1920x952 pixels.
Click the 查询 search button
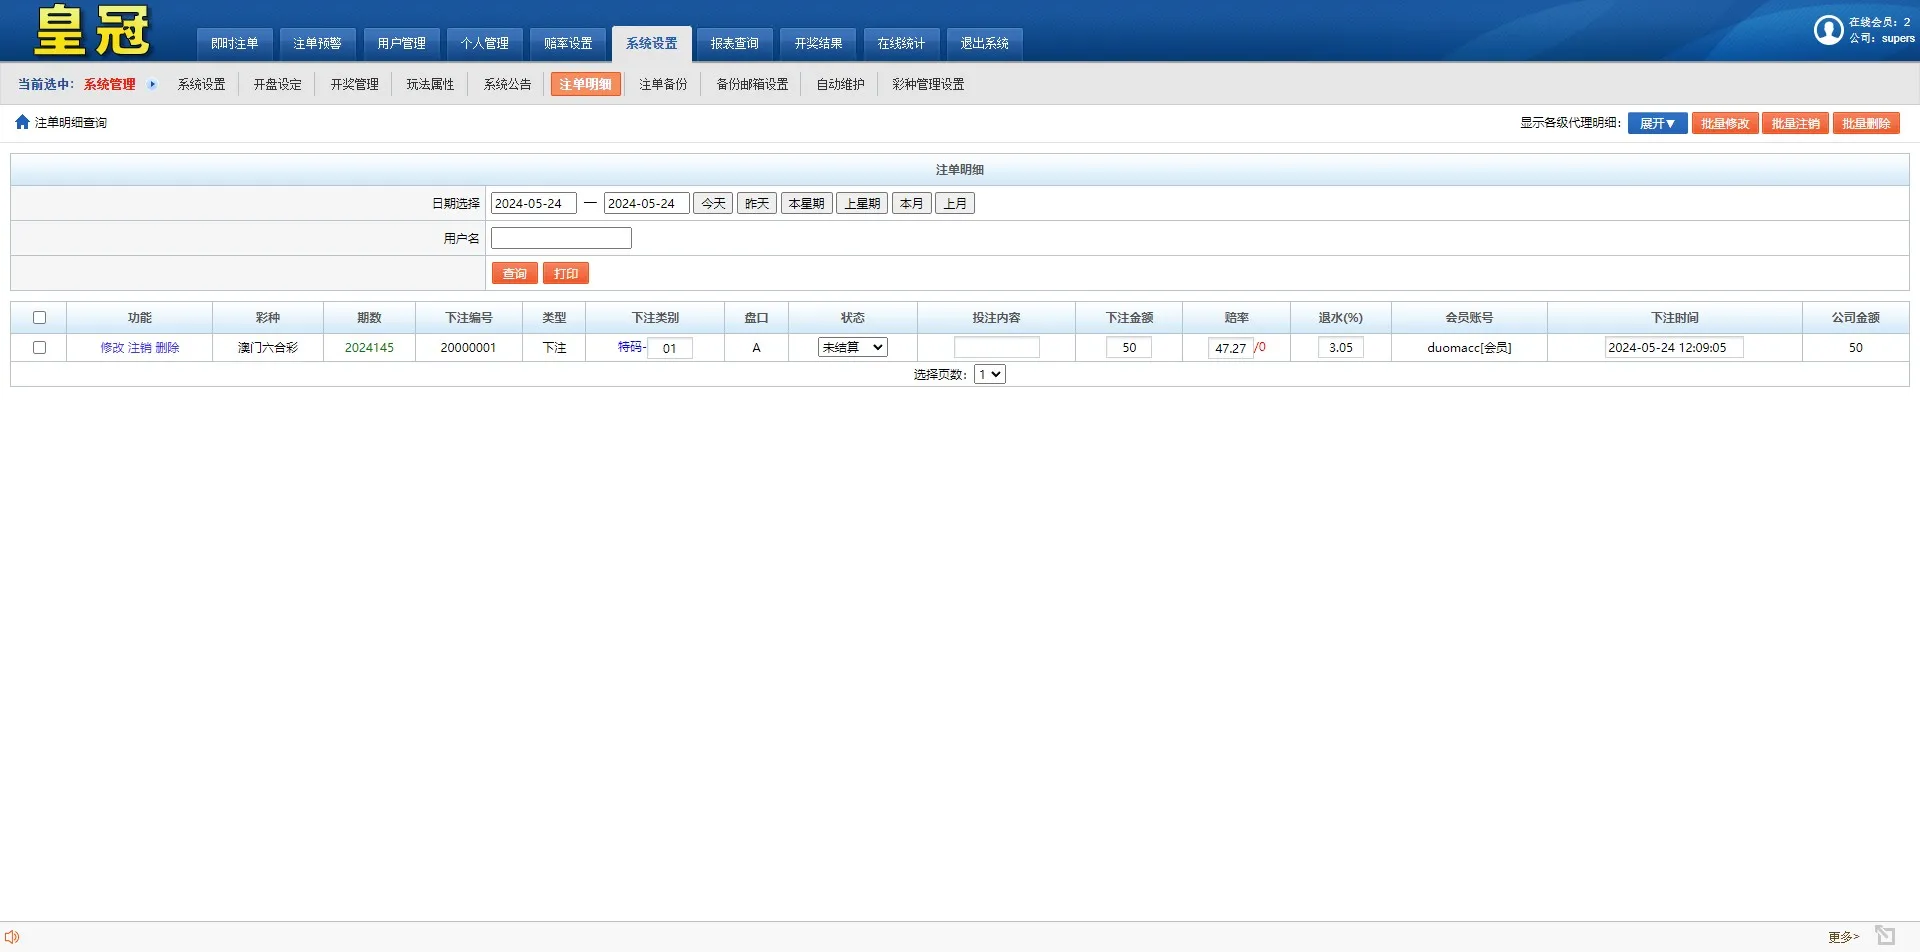coord(514,272)
